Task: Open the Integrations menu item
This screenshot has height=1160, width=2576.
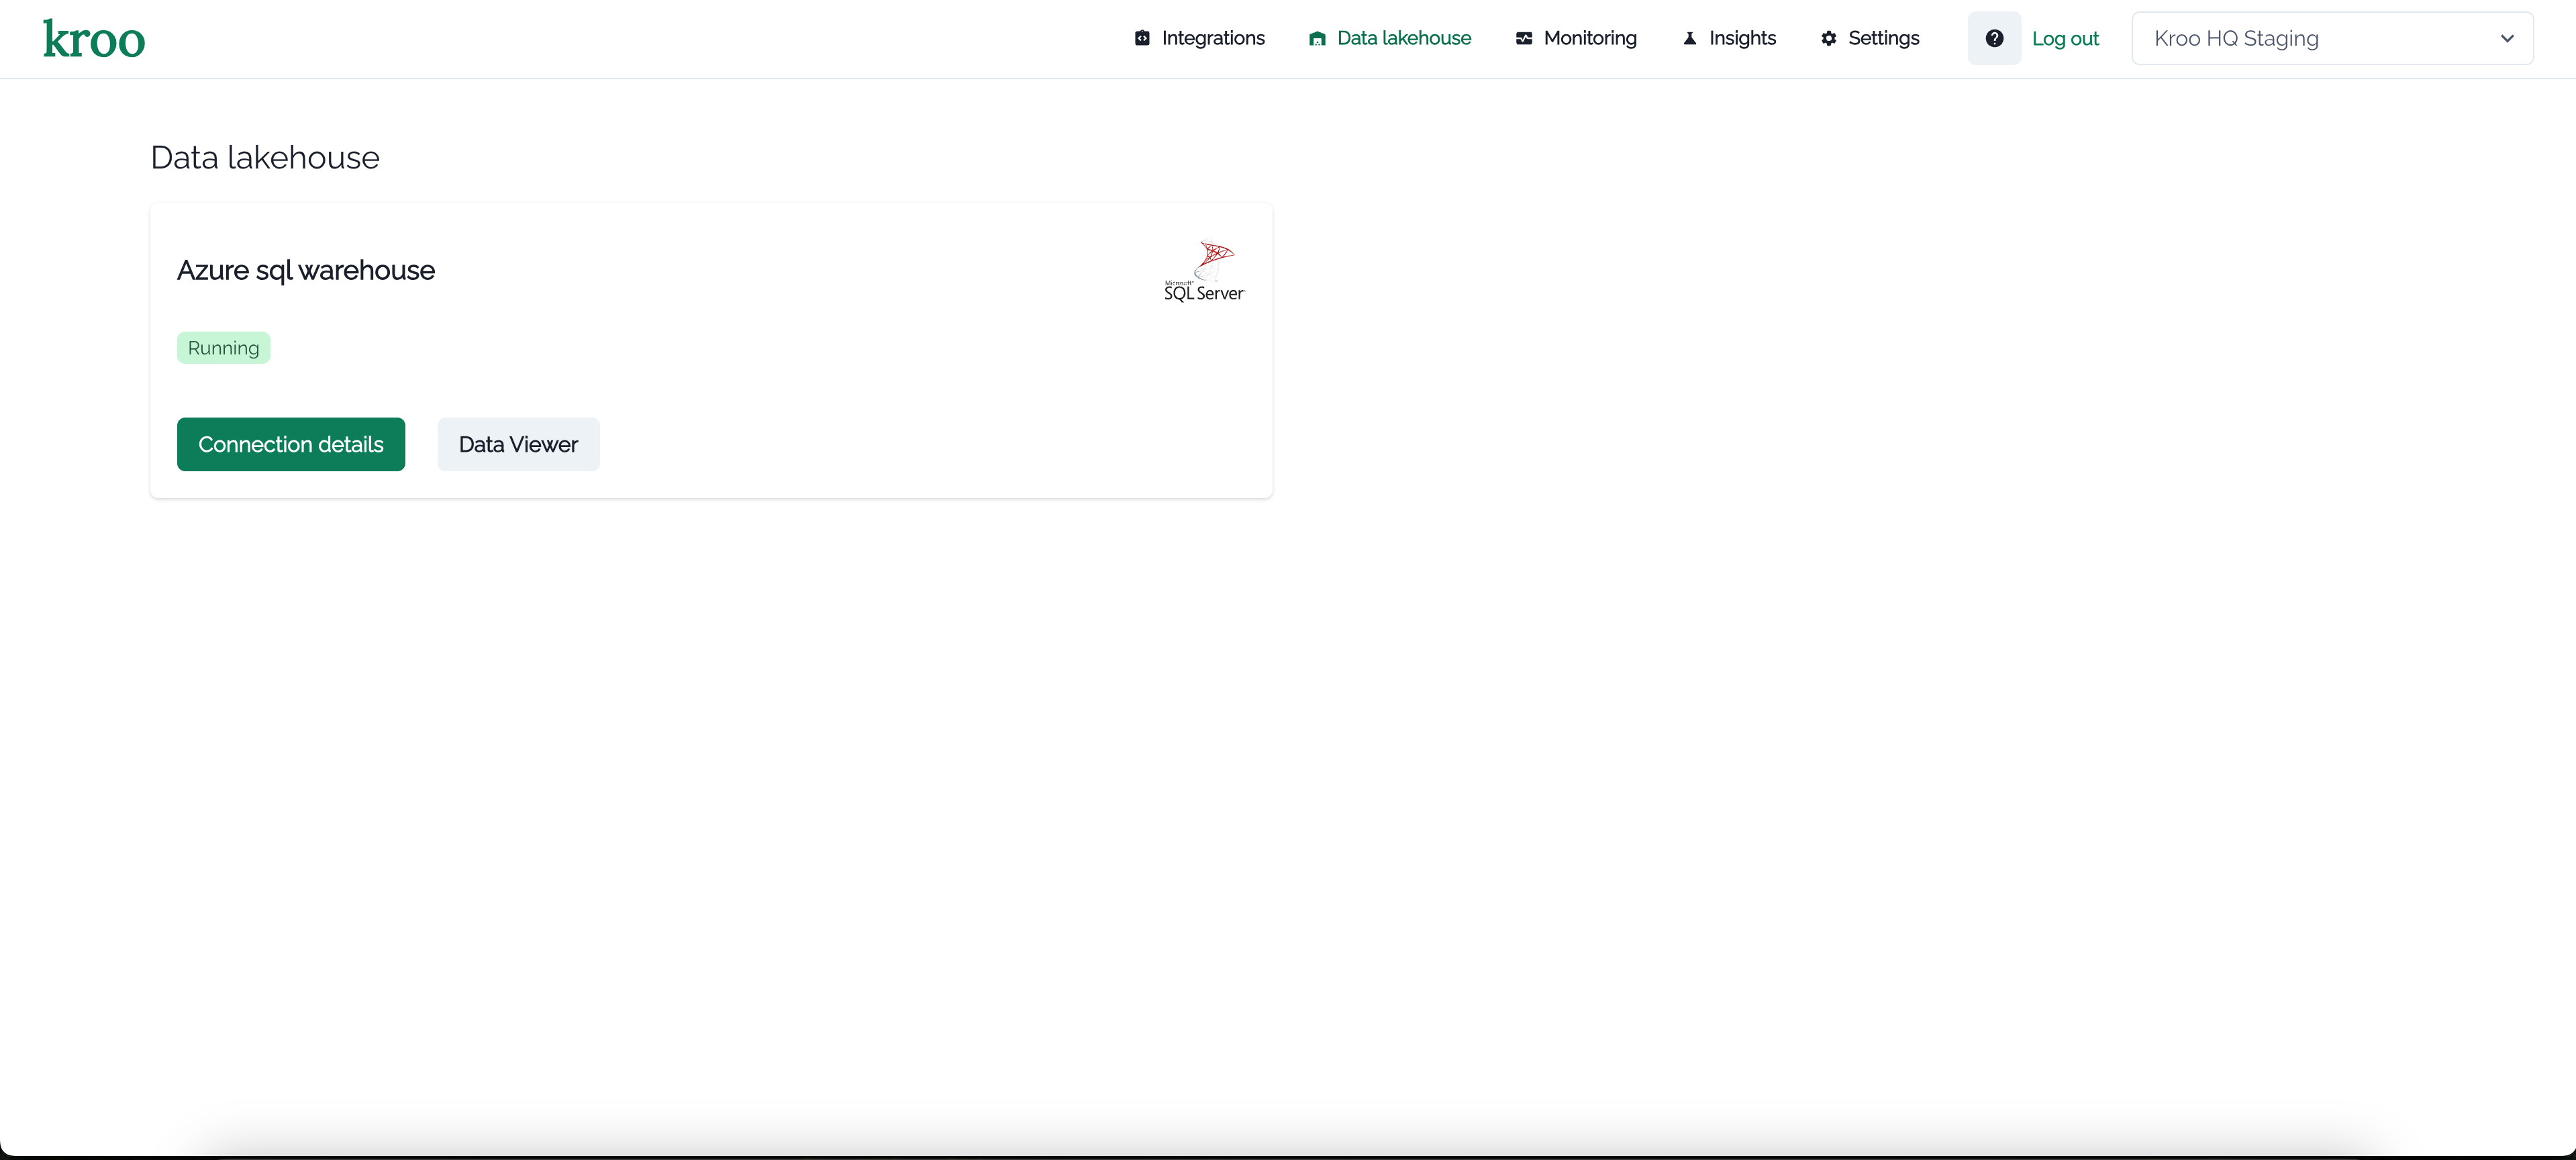Action: pyautogui.click(x=1212, y=38)
